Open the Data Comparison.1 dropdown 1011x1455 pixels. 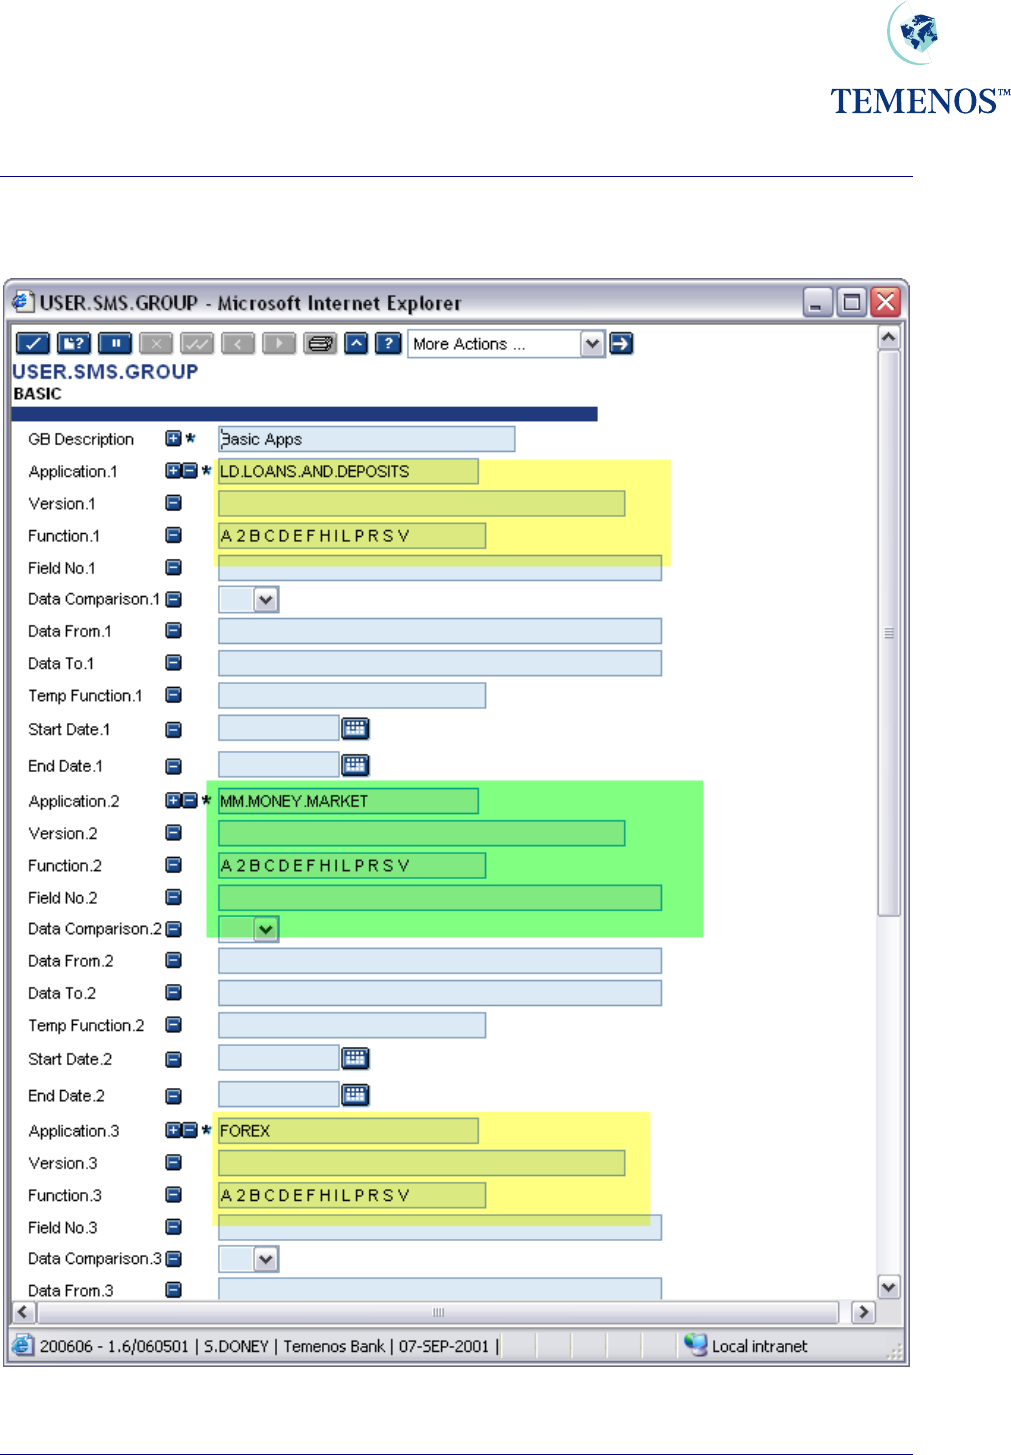pos(265,600)
